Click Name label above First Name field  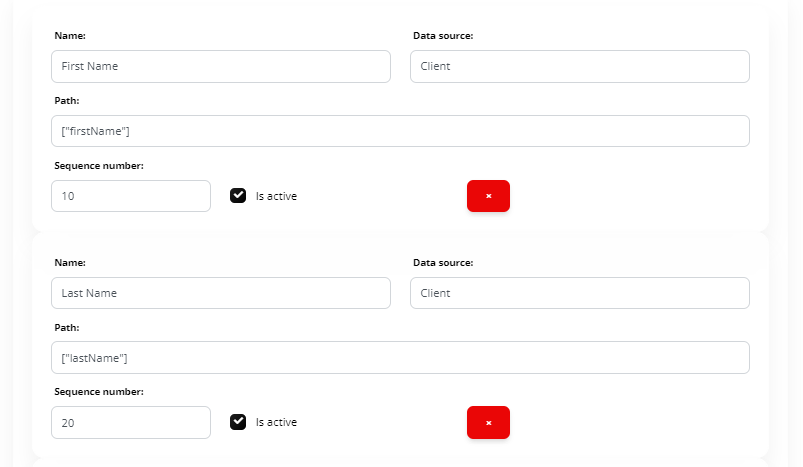point(70,36)
